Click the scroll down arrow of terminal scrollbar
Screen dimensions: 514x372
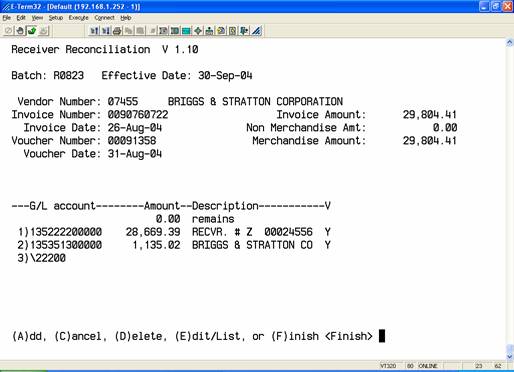pos(510,356)
